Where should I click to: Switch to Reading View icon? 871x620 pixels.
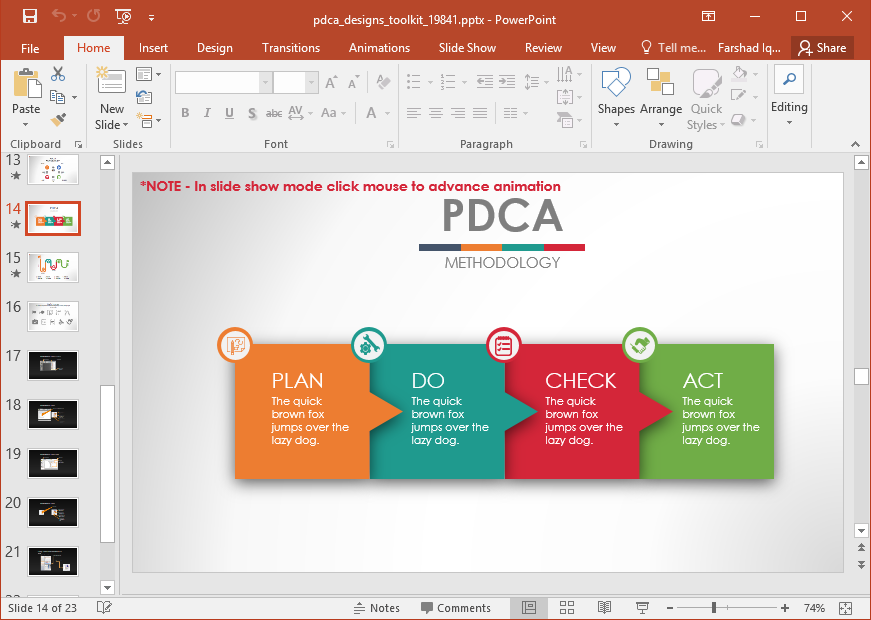[604, 608]
